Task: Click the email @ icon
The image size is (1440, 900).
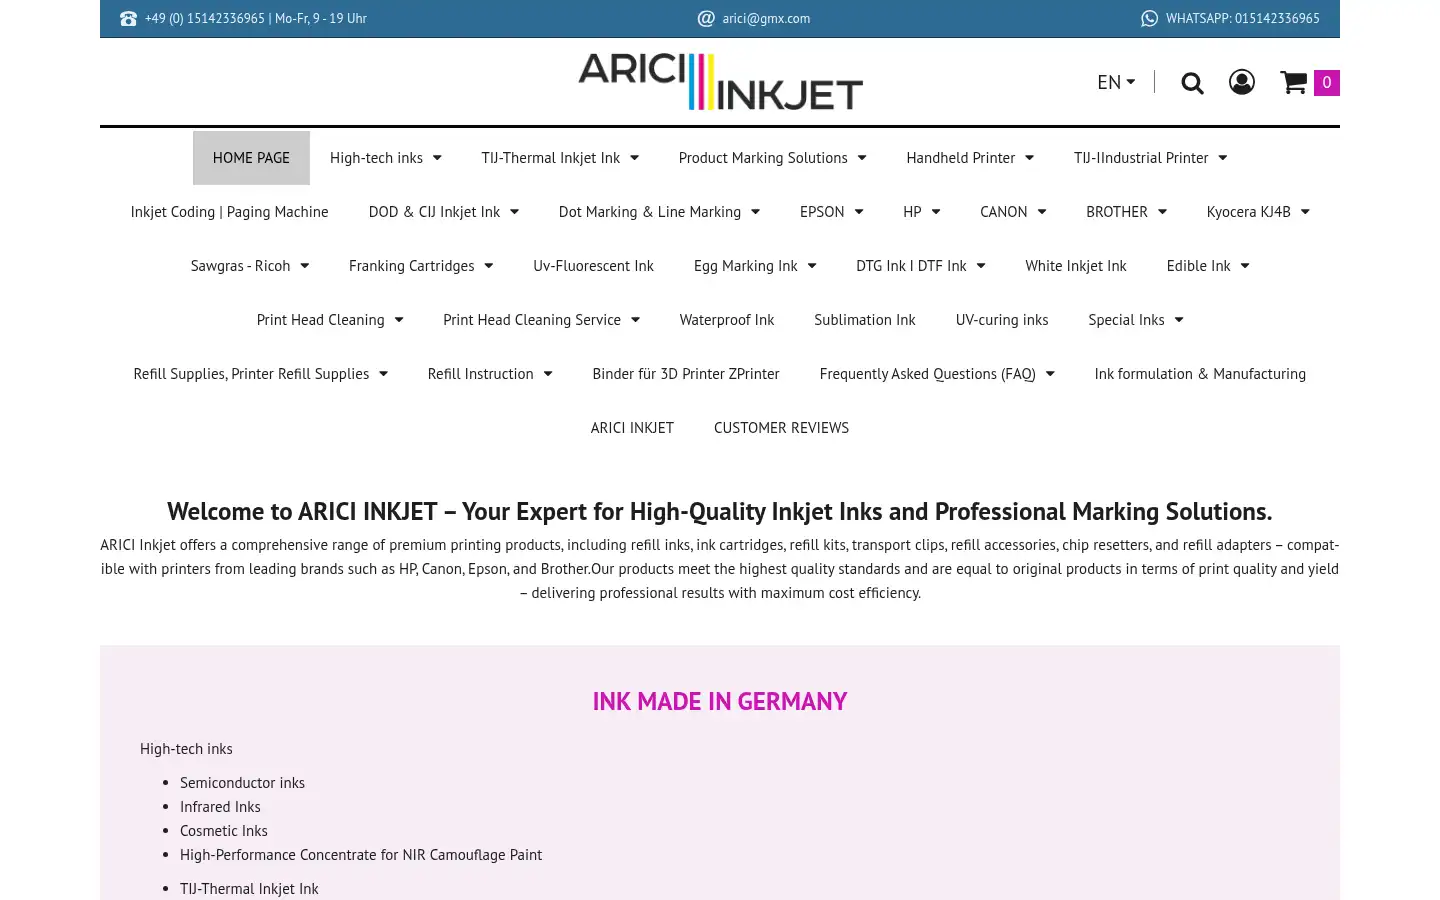Action: point(706,18)
